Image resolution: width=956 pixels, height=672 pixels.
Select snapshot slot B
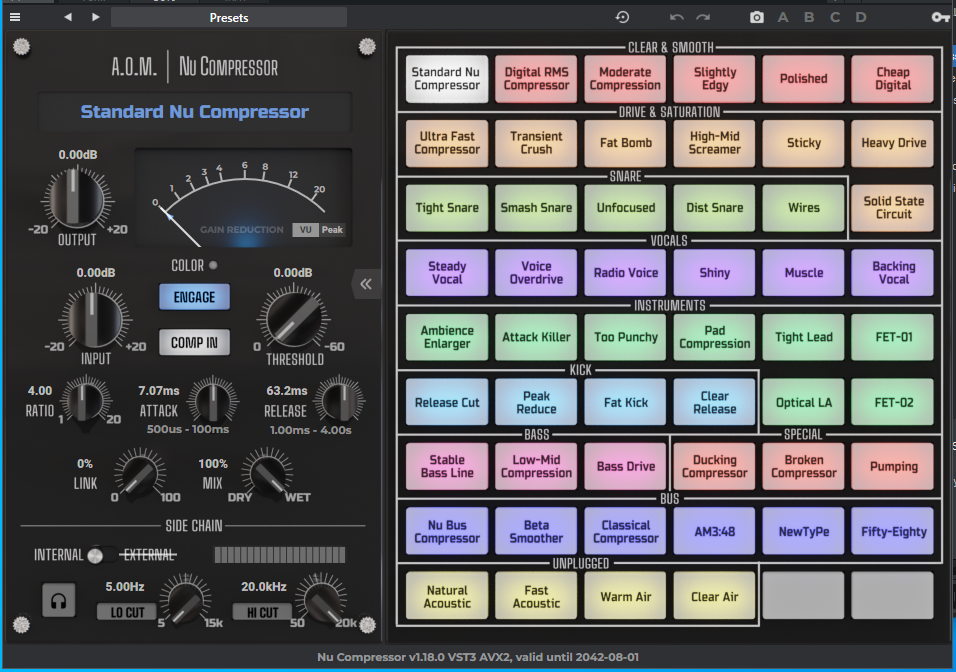[x=809, y=17]
